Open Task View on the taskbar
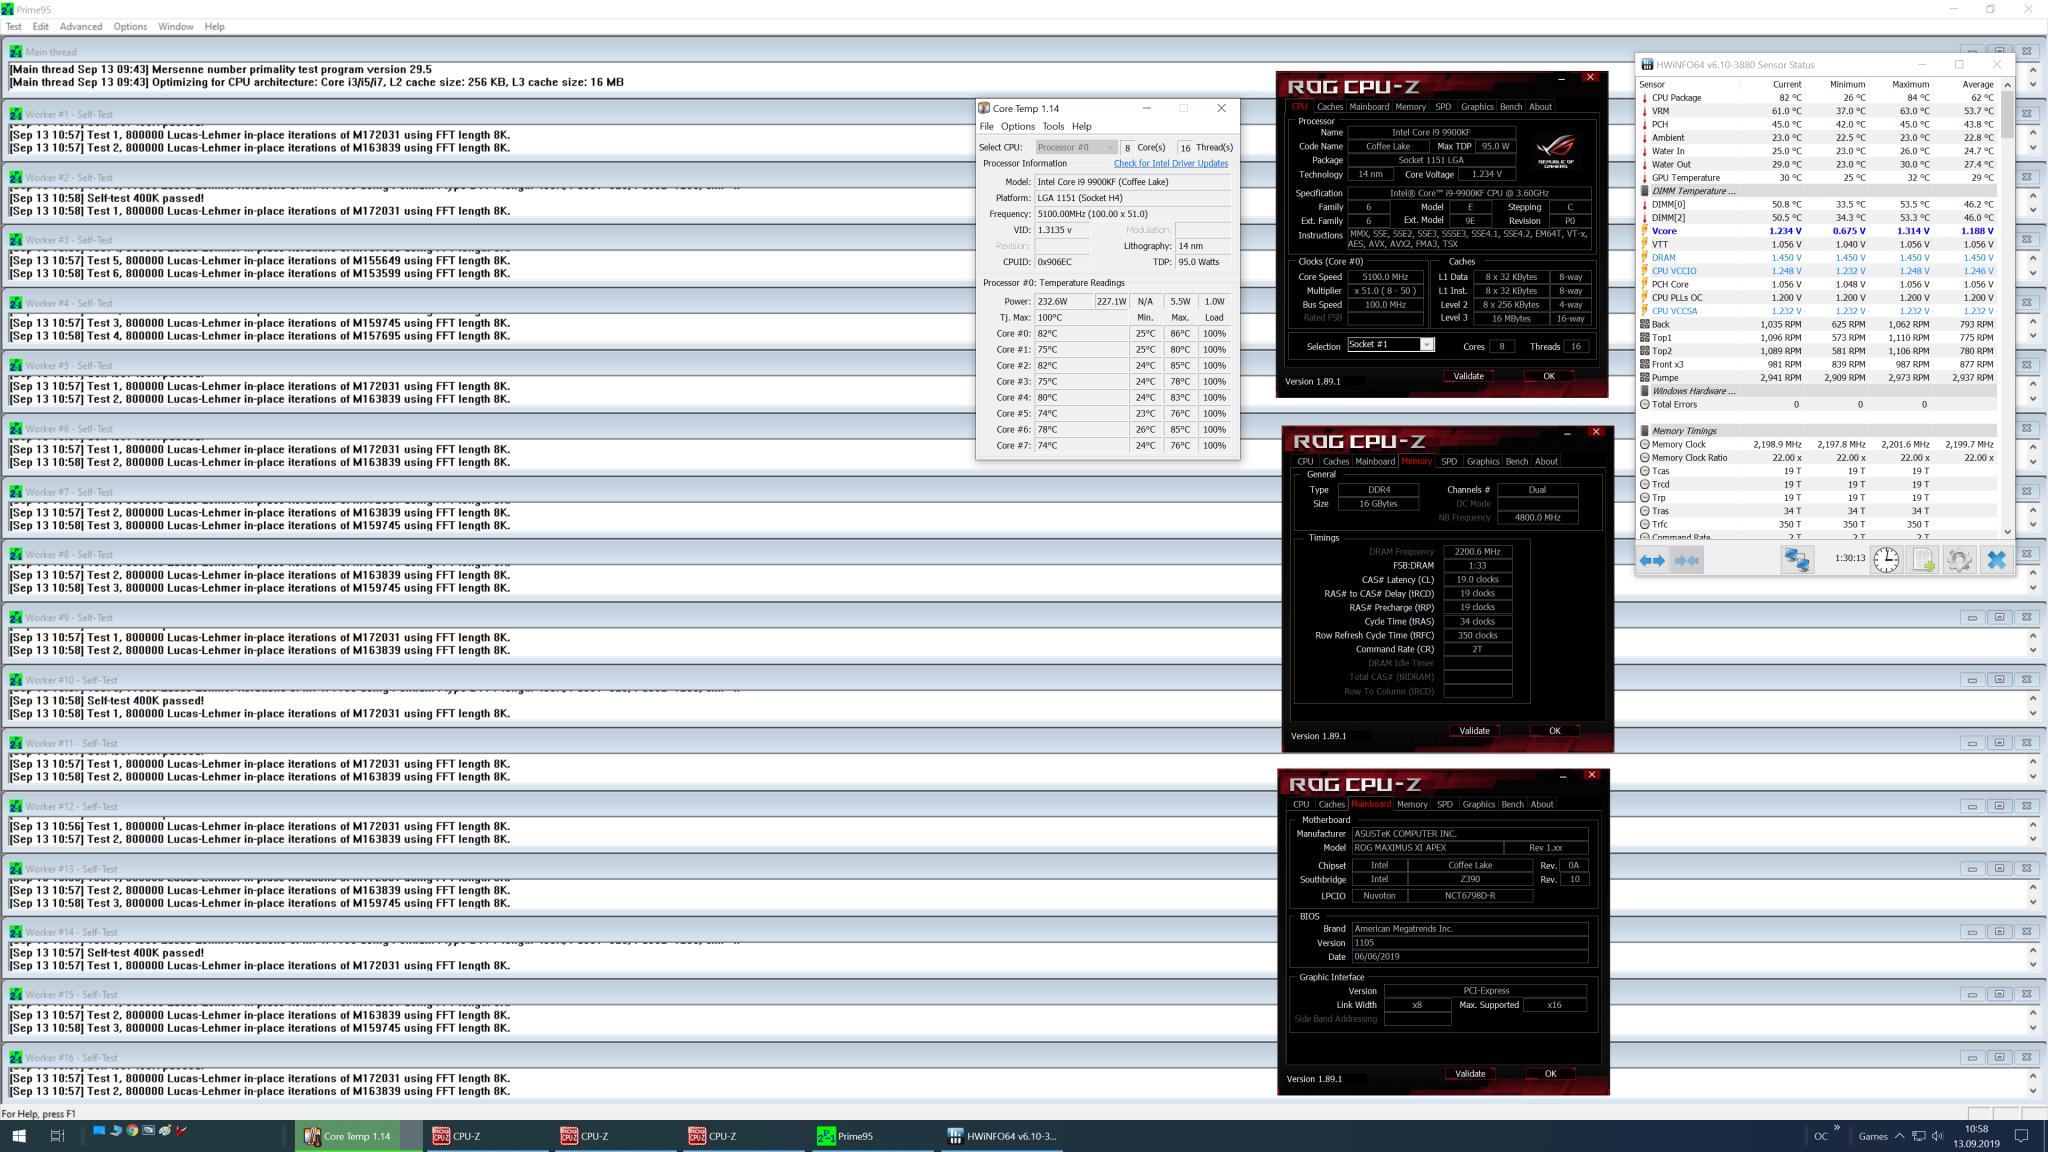This screenshot has width=2048, height=1152. point(57,1135)
